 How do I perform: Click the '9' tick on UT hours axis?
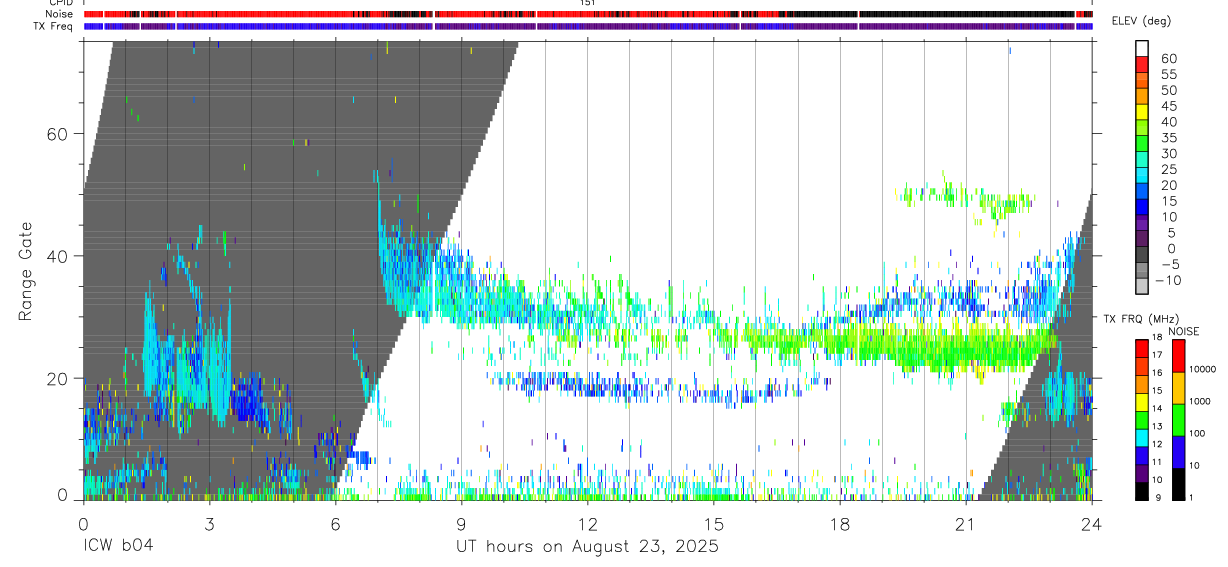[x=461, y=523]
